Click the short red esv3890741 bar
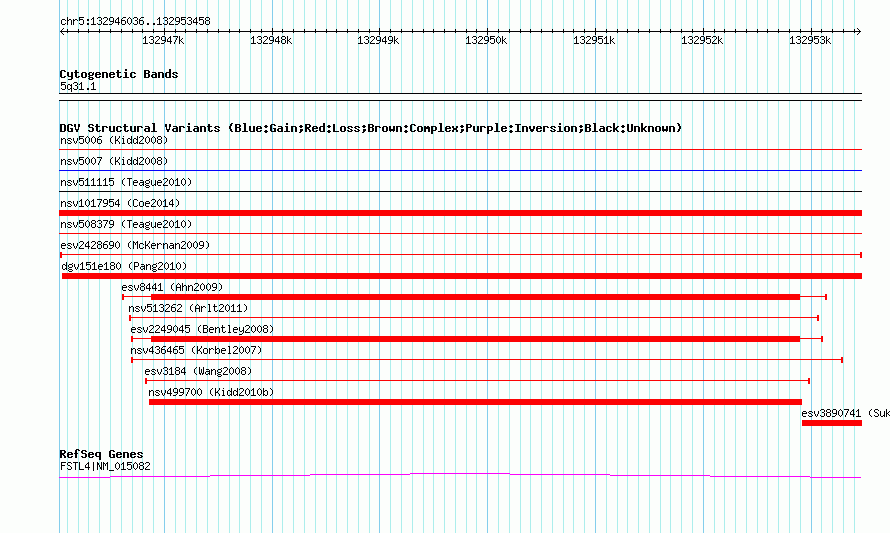The width and height of the screenshot is (890, 533). pos(832,423)
